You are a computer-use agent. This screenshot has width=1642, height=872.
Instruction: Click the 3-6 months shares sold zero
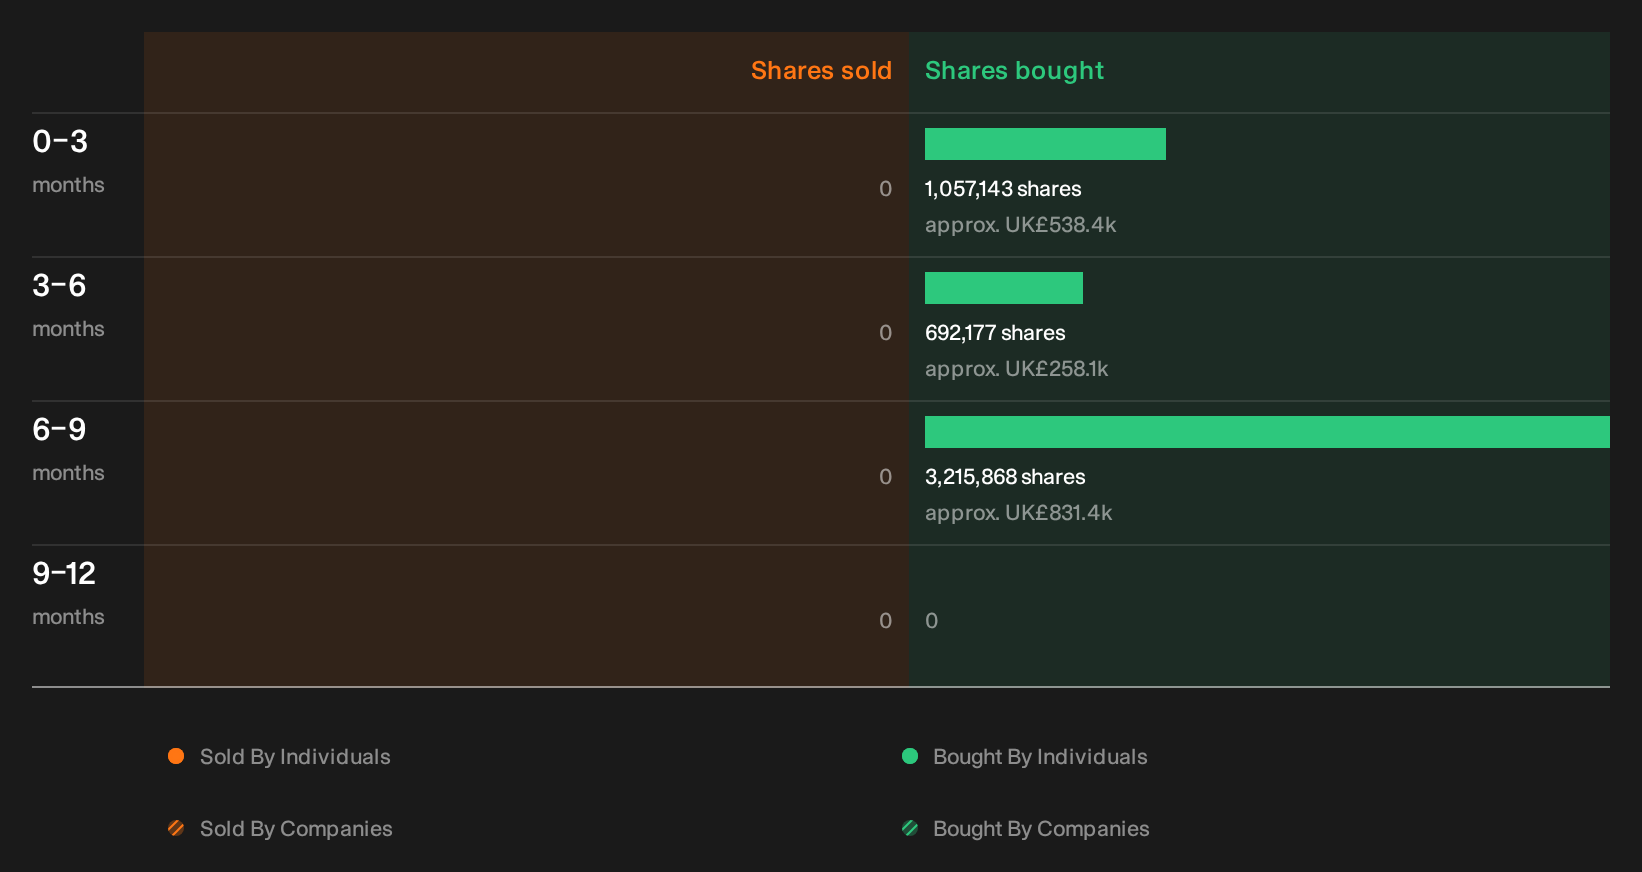885,333
